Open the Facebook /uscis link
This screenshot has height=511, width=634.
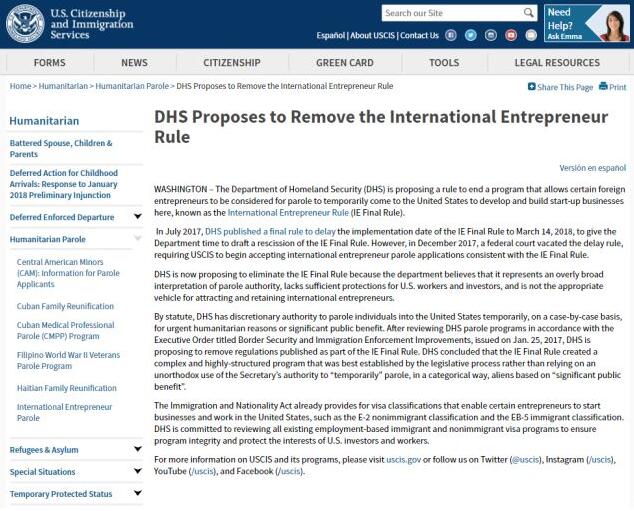290,471
